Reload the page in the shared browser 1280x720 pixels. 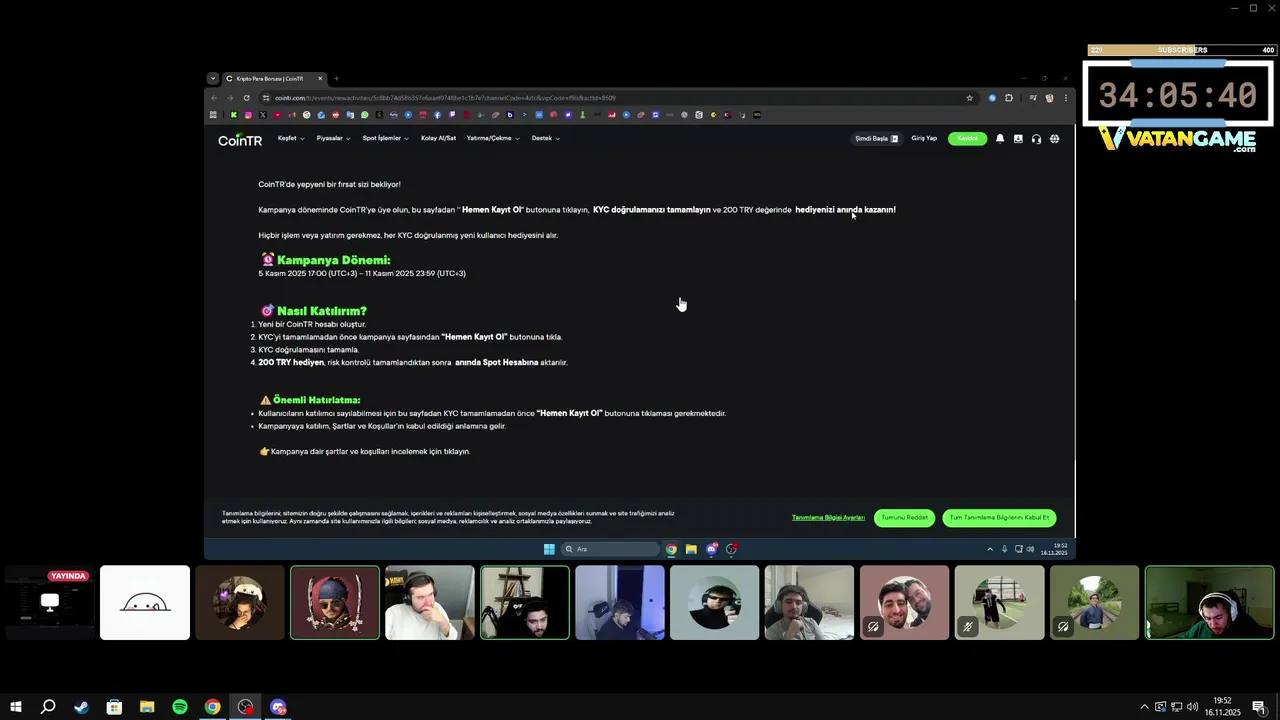pyautogui.click(x=246, y=98)
